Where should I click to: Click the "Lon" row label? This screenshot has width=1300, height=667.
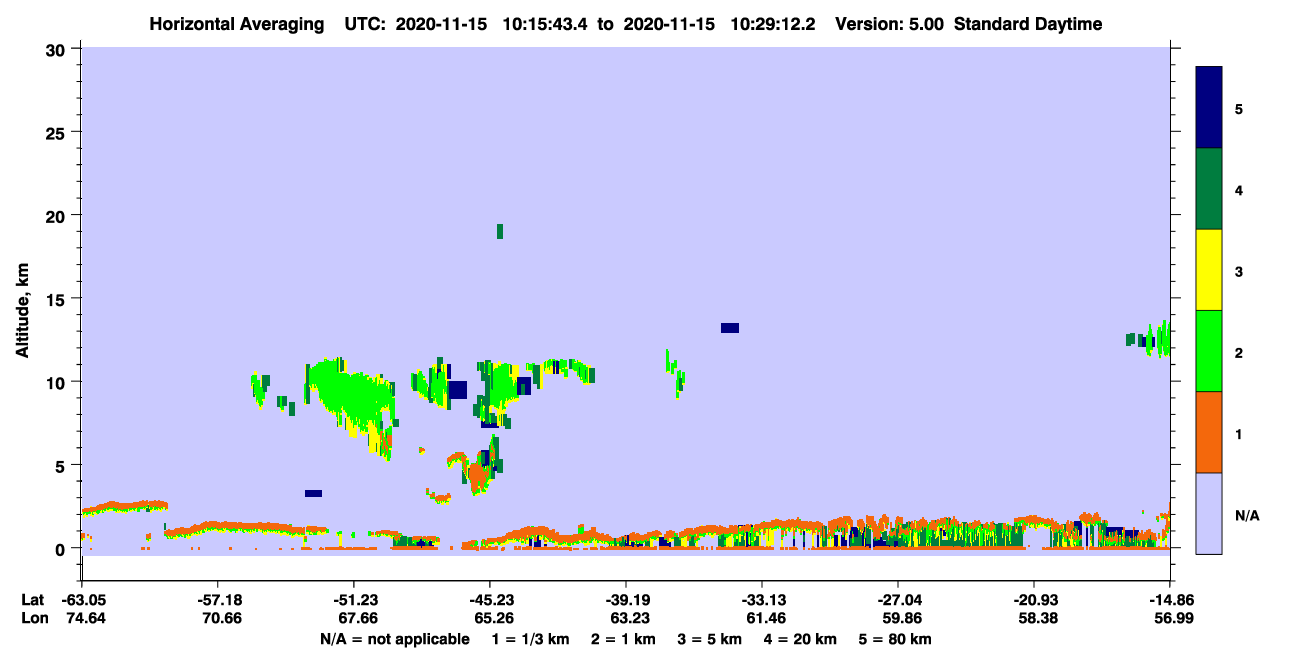(34, 619)
